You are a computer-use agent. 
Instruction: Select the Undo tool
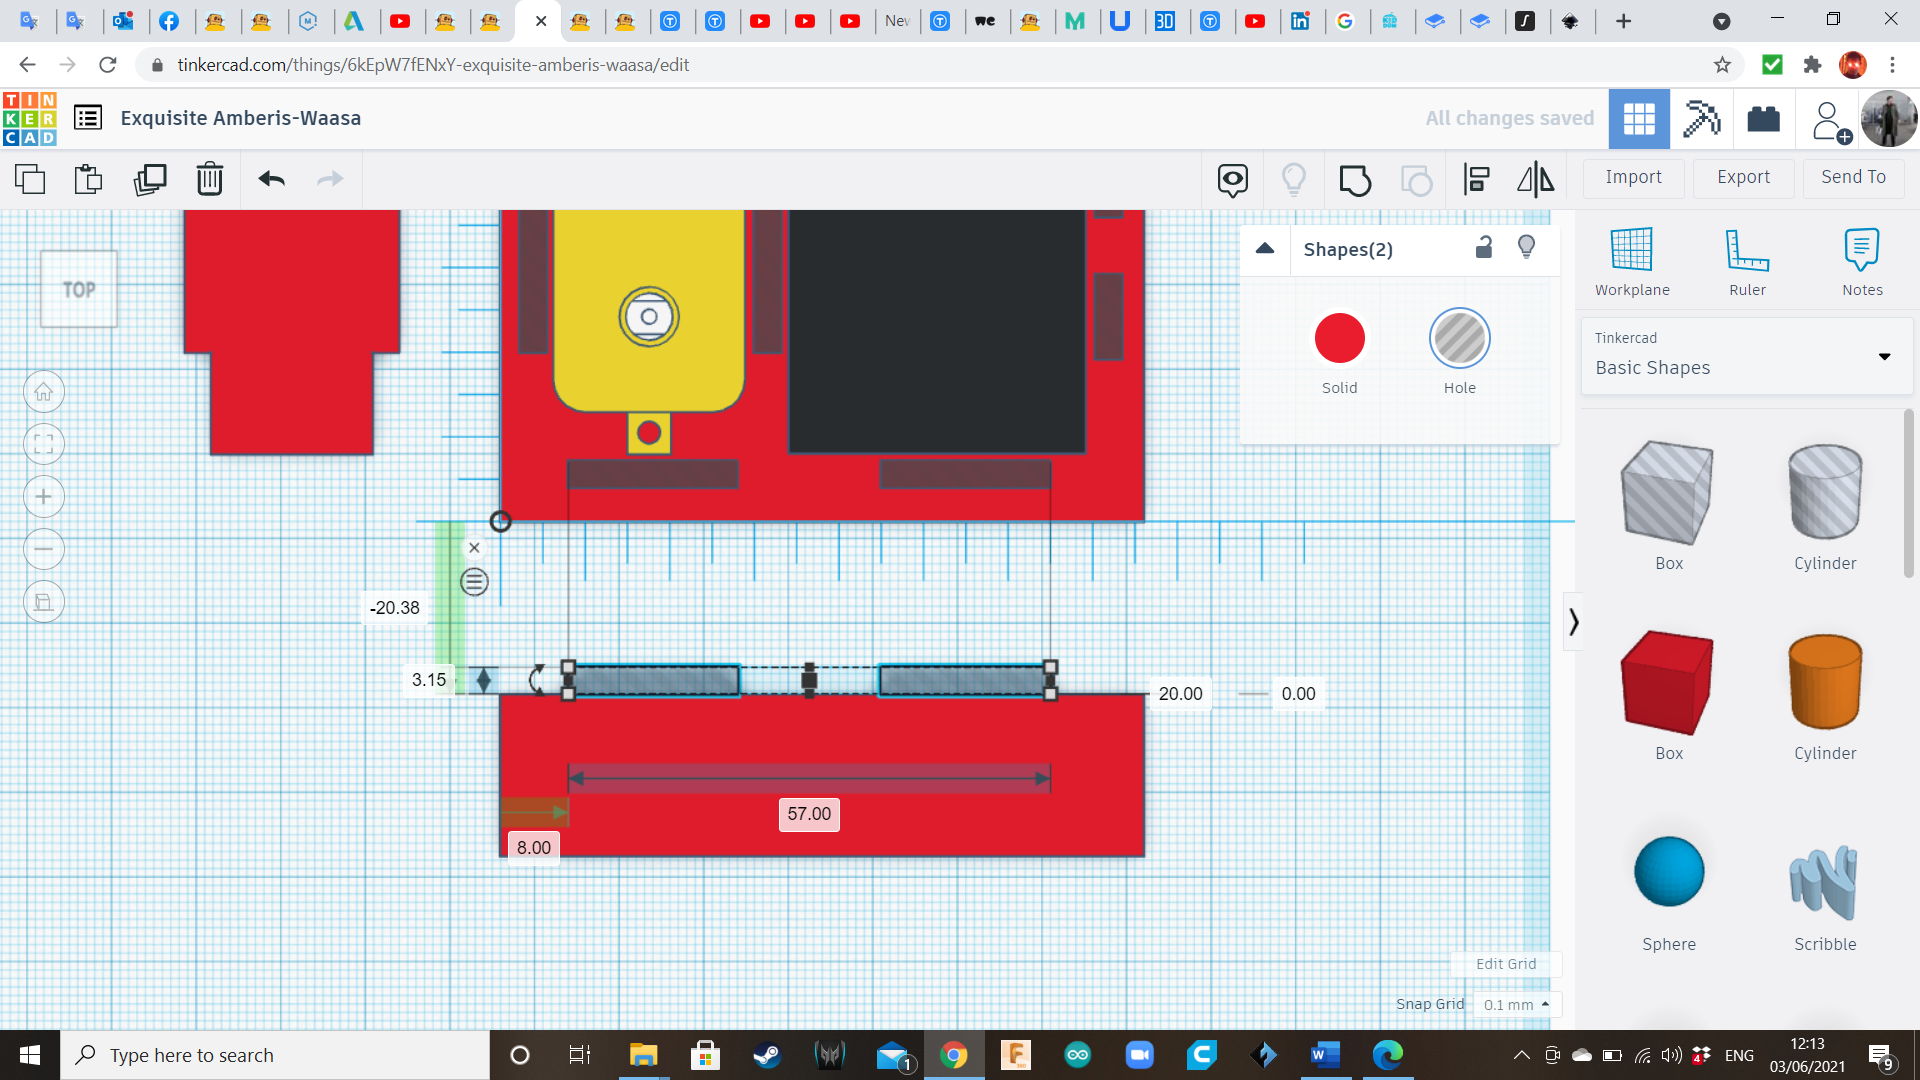(x=271, y=179)
